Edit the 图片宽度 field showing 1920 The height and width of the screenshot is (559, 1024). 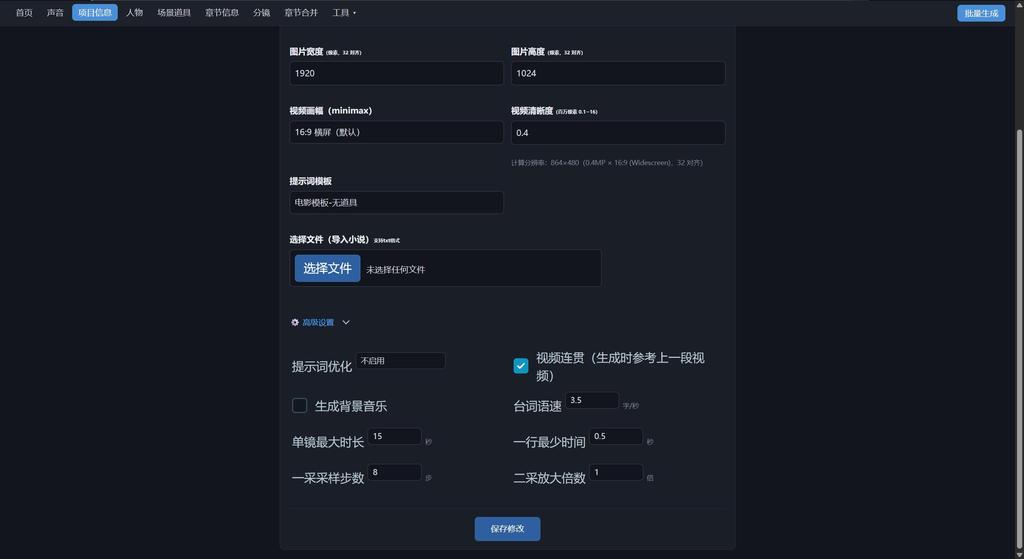point(396,73)
